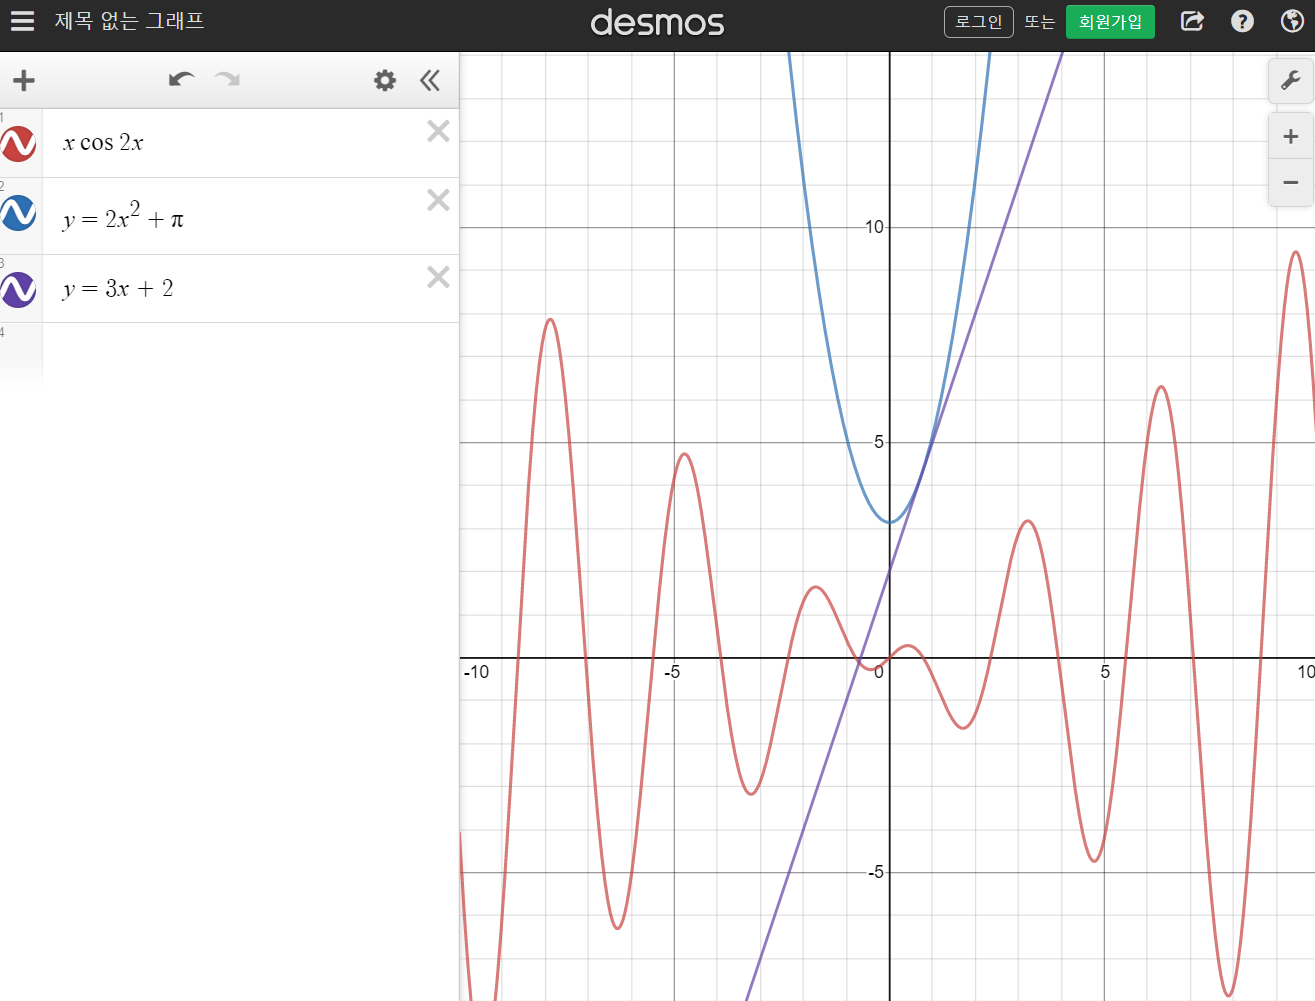1315x1001 pixels.
Task: Click the blue parabola vertex on the graph
Action: point(890,522)
